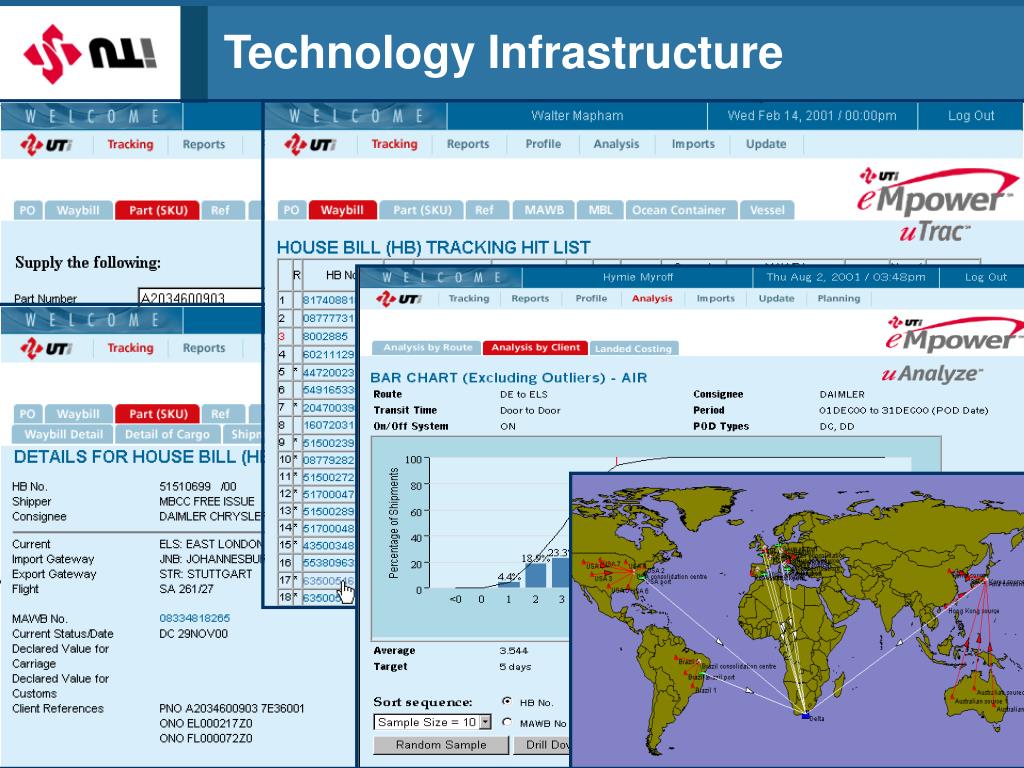Click the uTrac logo below eMpower
The image size is (1024, 768).
(934, 231)
